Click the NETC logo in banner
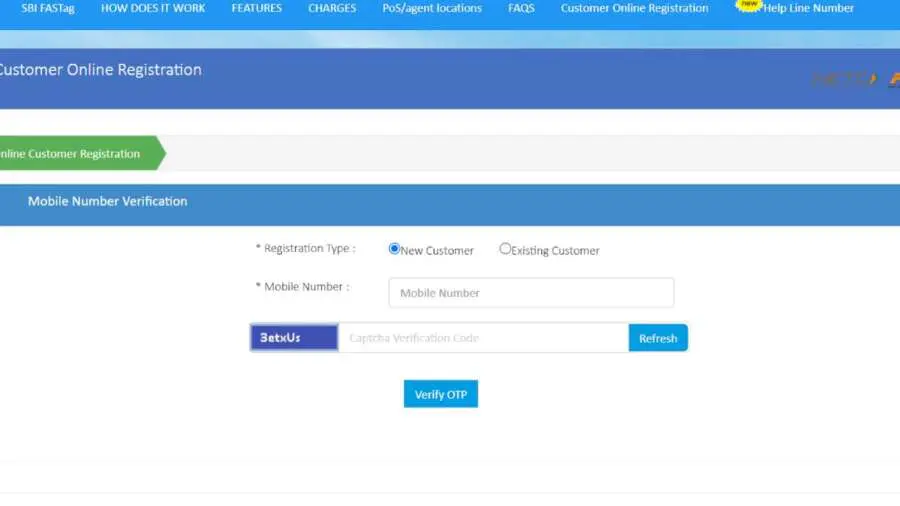The height and width of the screenshot is (506, 900). click(844, 79)
